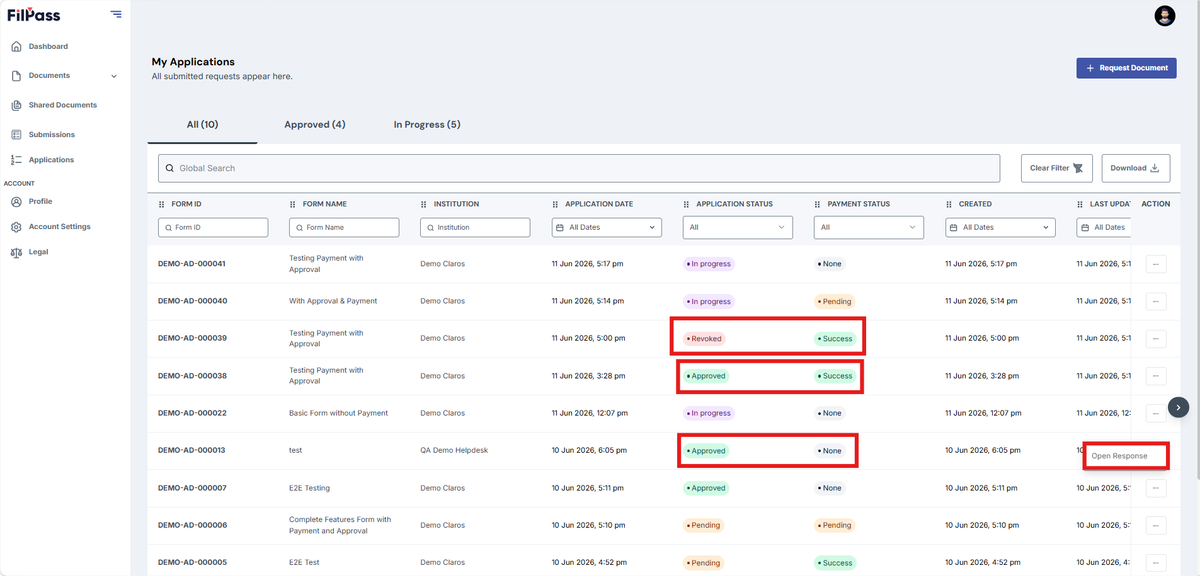Click form name E2E Testing
1200x576 pixels.
click(x=309, y=488)
